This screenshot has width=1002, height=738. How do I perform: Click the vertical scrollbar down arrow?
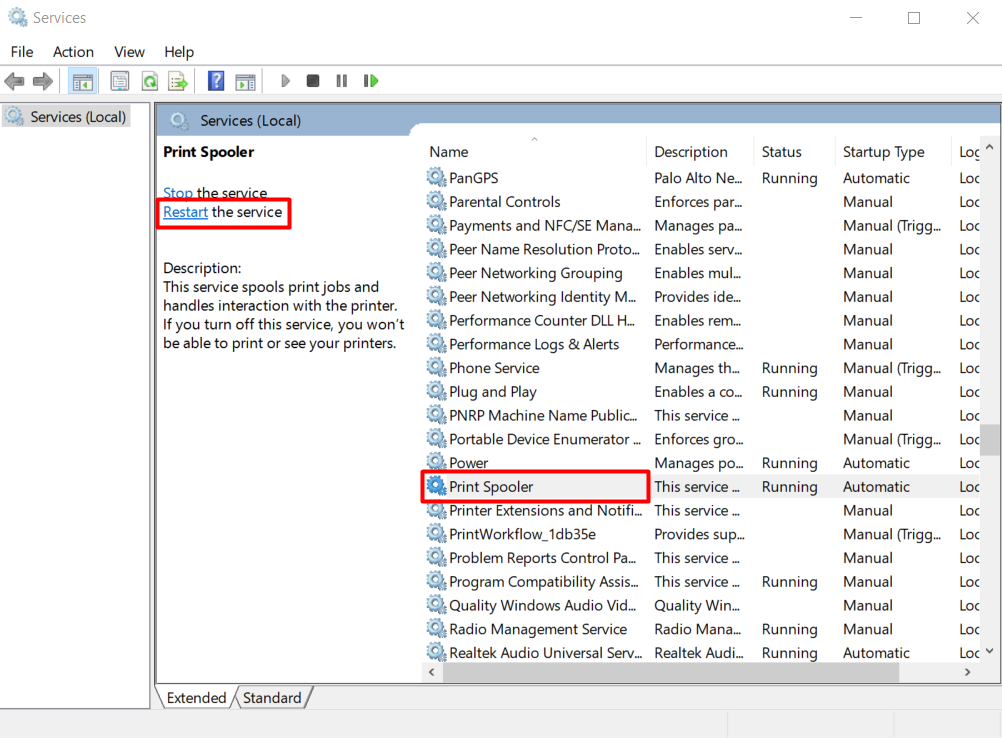pyautogui.click(x=989, y=651)
